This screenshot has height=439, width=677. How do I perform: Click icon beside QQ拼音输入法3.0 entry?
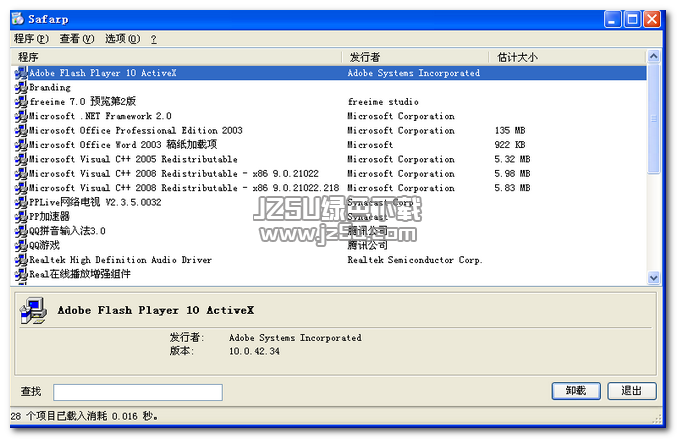[x=21, y=231]
